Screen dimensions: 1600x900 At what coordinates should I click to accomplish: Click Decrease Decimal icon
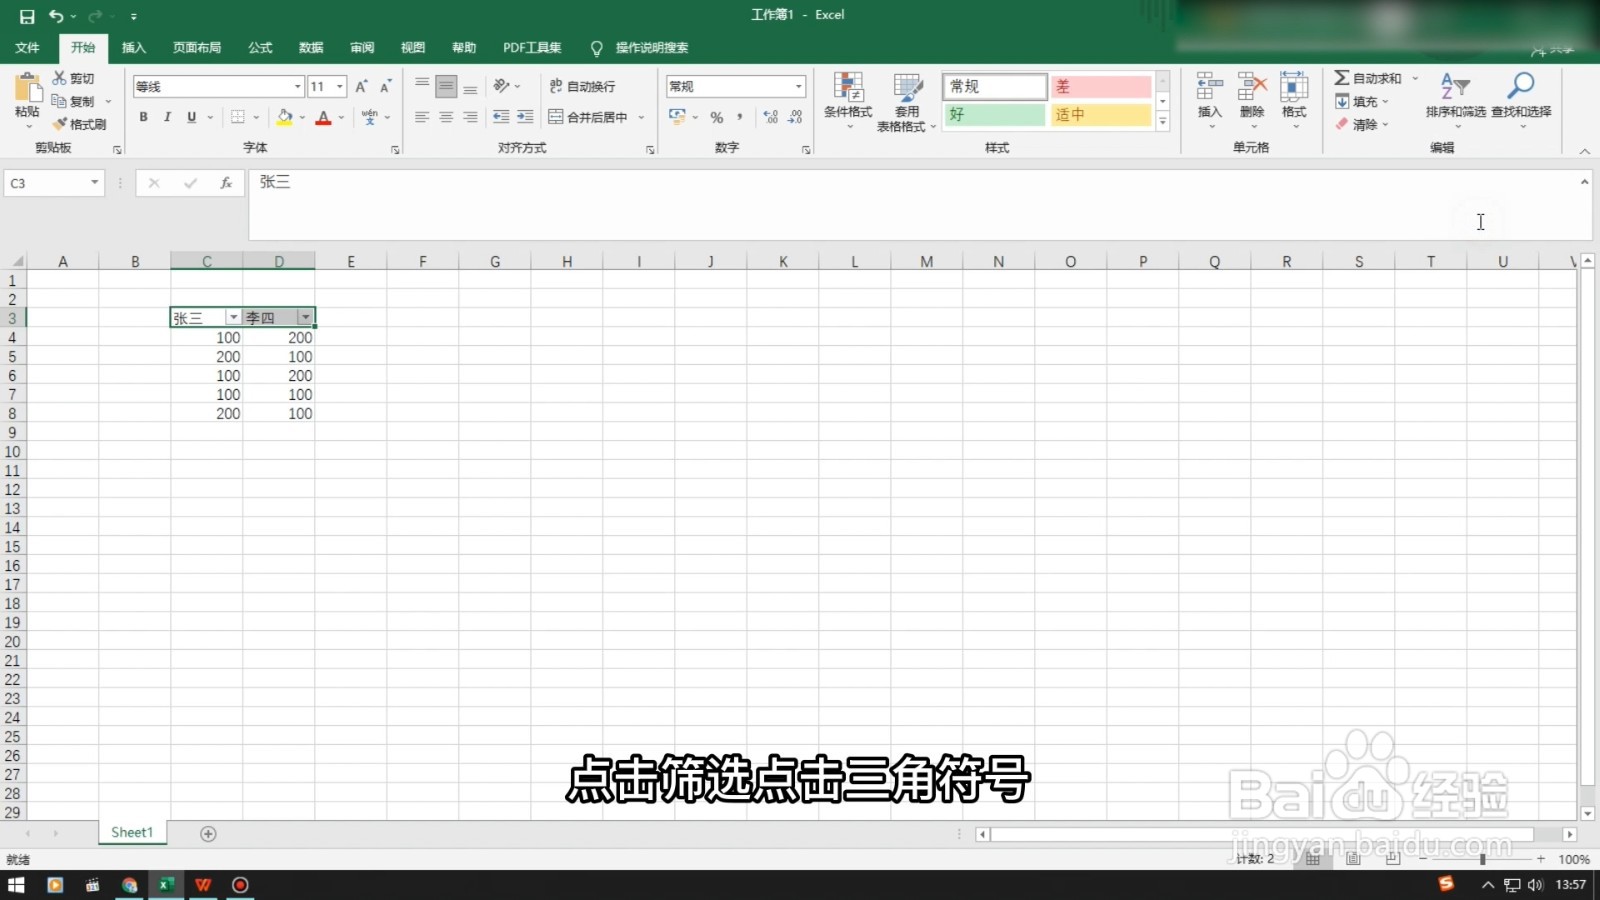point(795,117)
